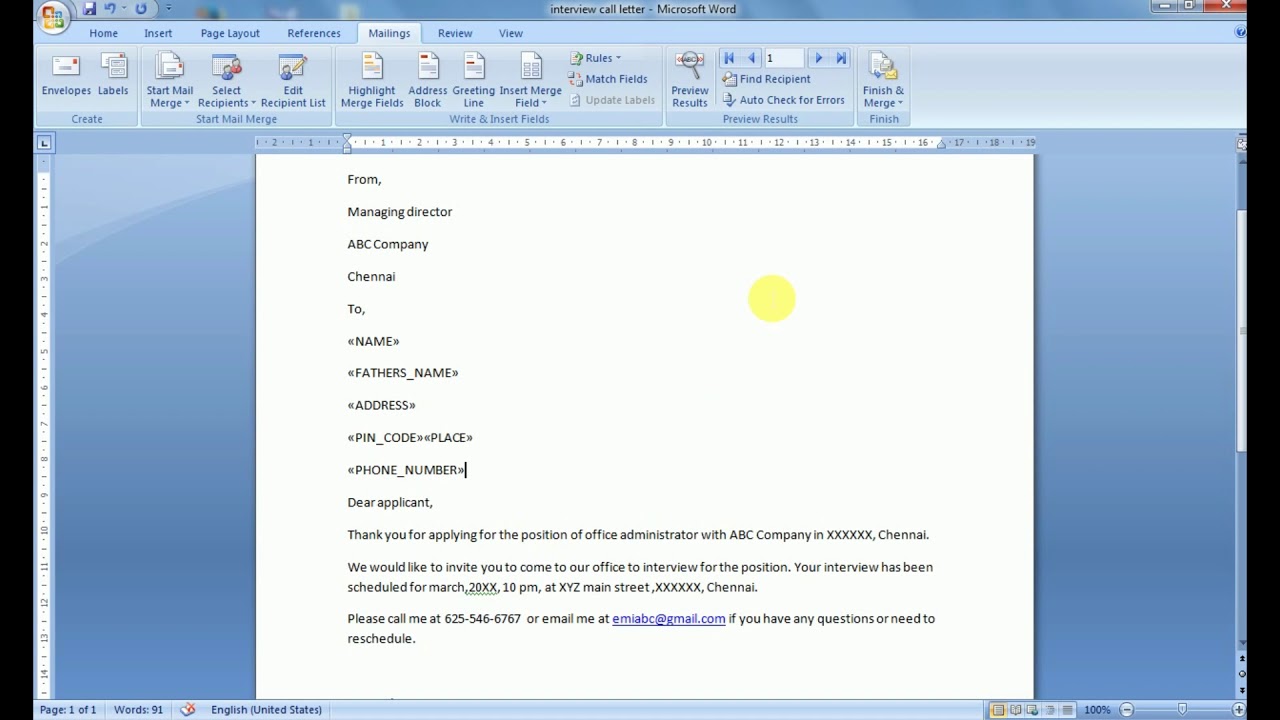Image resolution: width=1280 pixels, height=720 pixels.
Task: Switch to the Home tab
Action: 103,33
